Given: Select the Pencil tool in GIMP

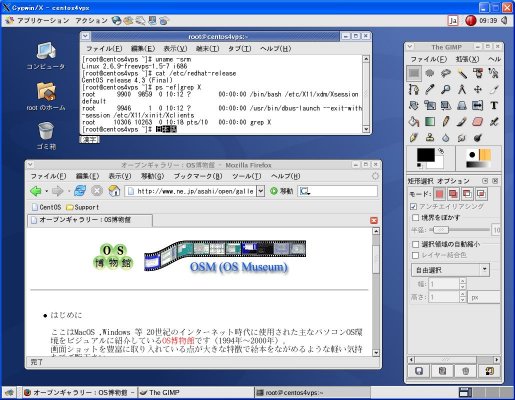Looking at the screenshot, I should pos(446,122).
